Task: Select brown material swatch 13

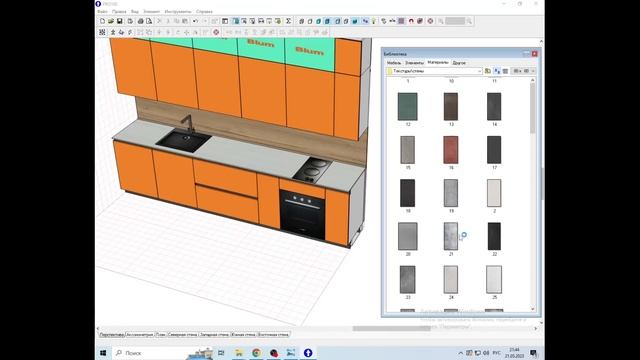Action: click(x=451, y=107)
